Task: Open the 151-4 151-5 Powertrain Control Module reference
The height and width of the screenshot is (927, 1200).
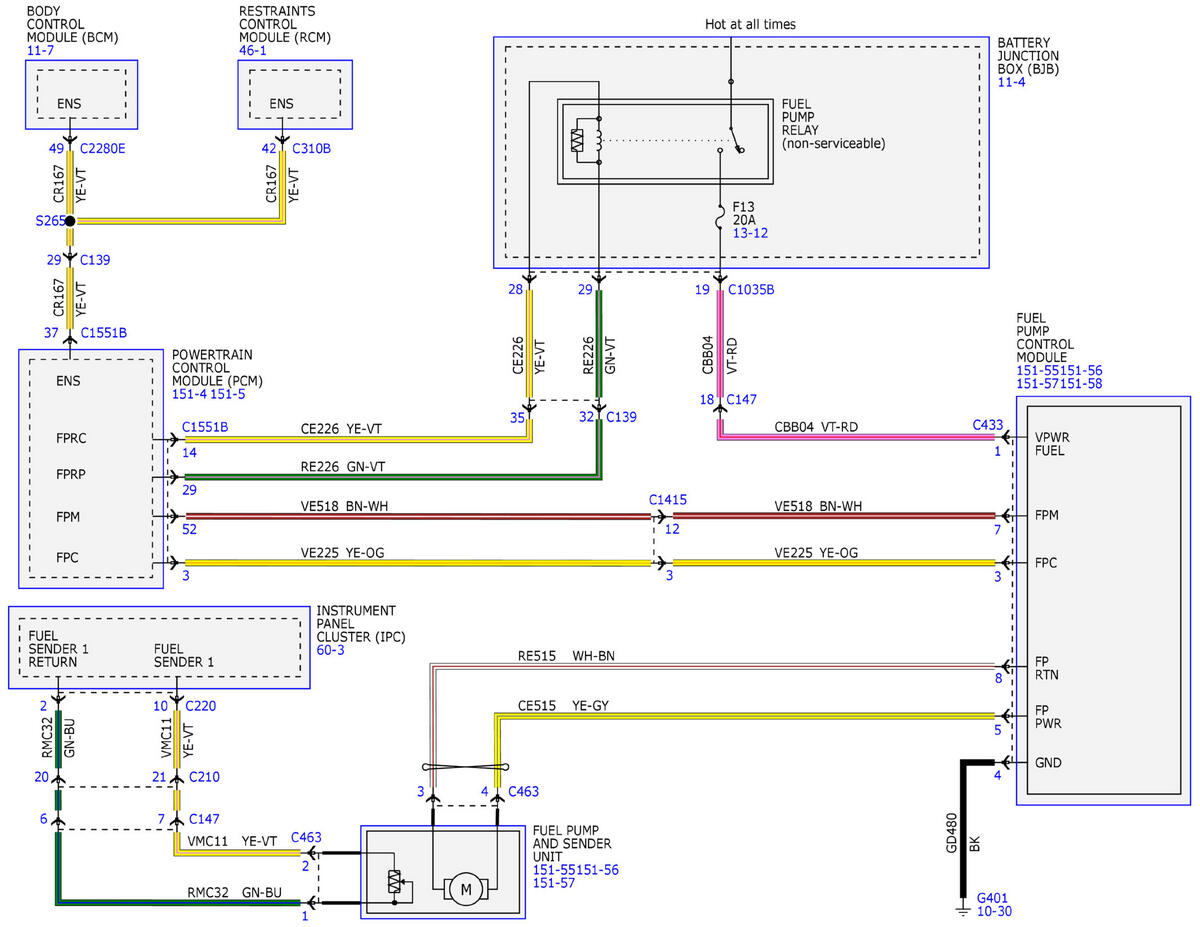Action: 208,394
